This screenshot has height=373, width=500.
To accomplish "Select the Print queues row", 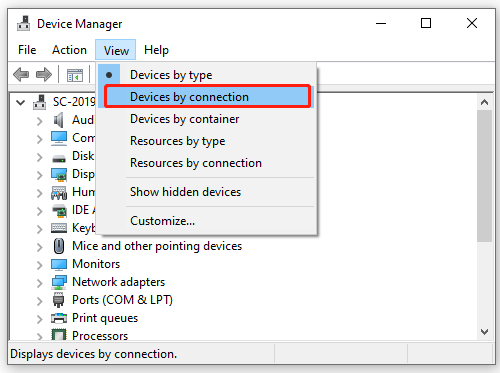I will tap(105, 318).
